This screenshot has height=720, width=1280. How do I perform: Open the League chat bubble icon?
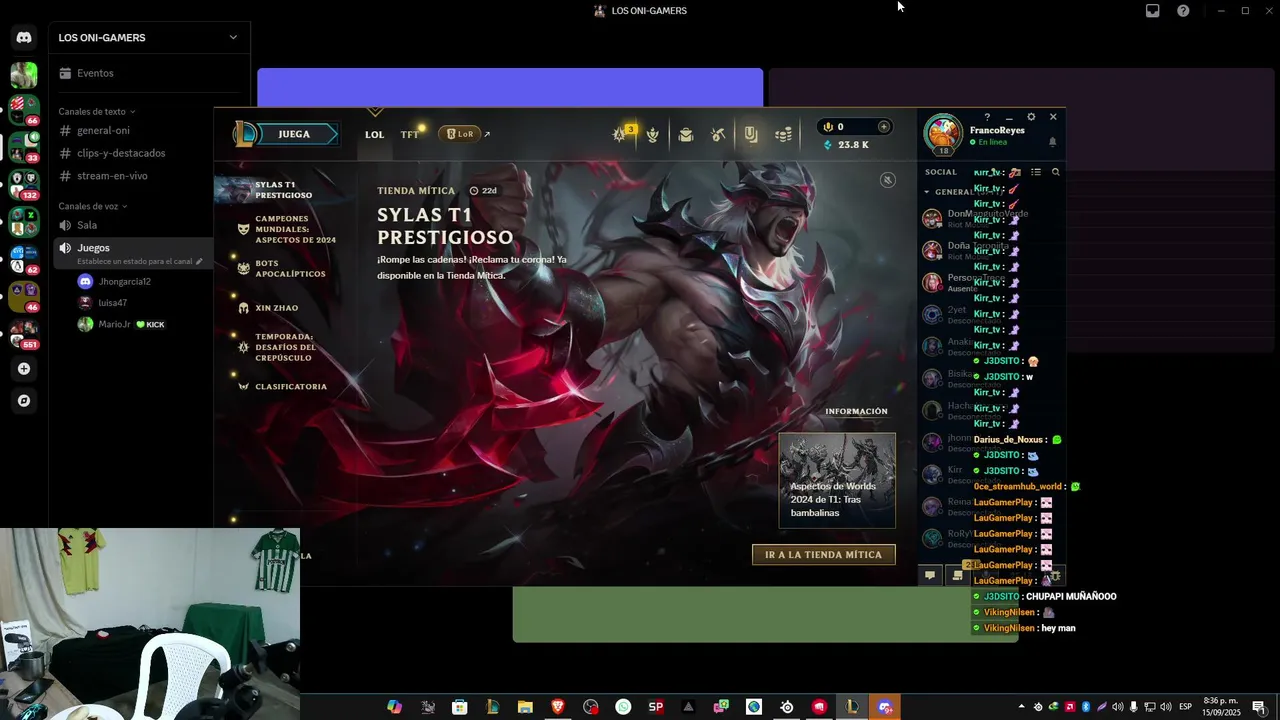930,575
